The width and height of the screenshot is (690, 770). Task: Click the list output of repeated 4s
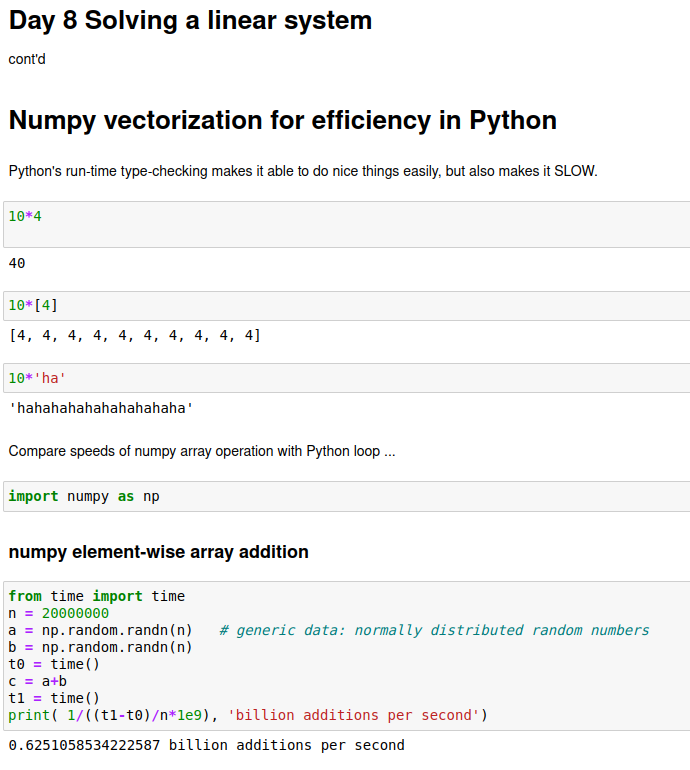point(134,335)
